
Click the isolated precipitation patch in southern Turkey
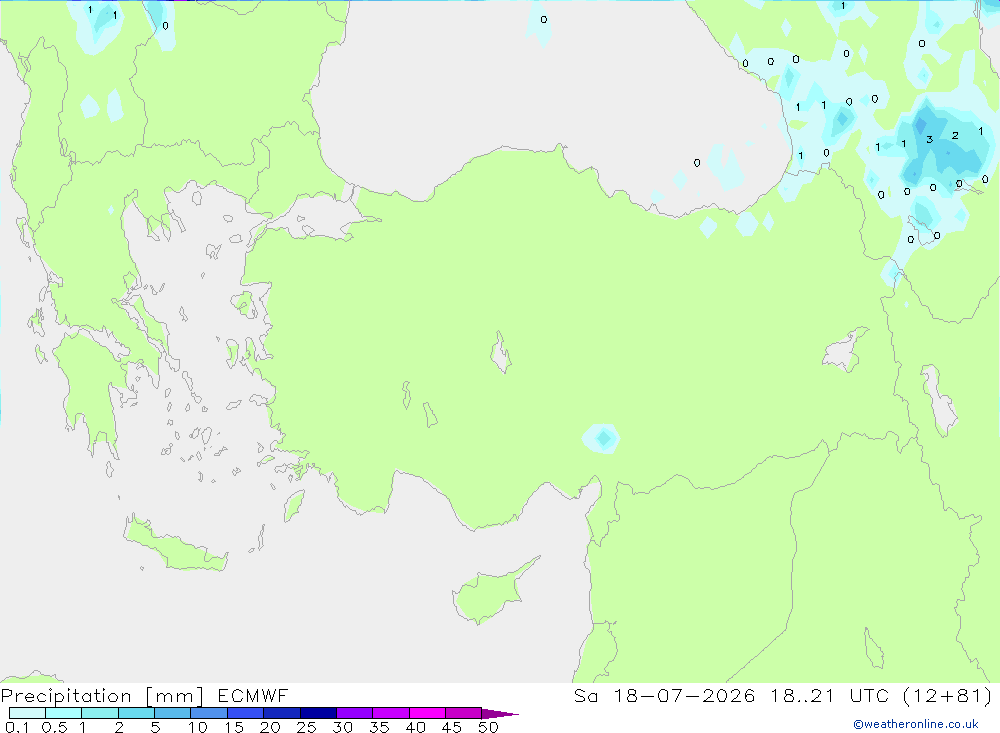602,438
